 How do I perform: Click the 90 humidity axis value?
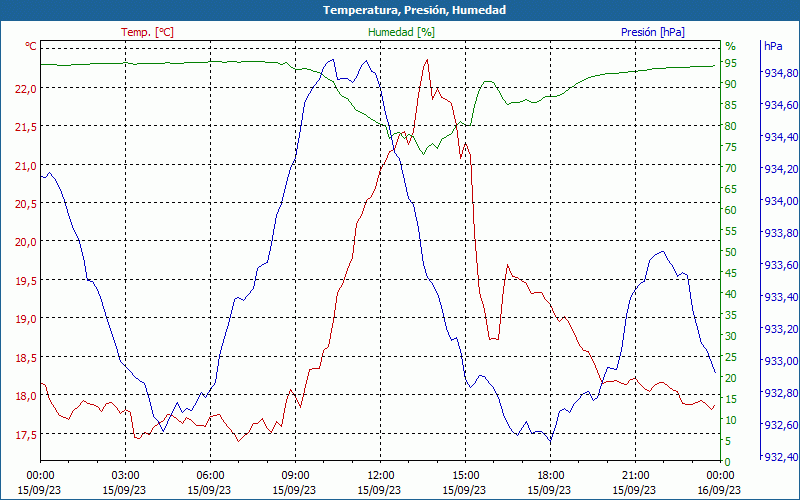pos(731,84)
